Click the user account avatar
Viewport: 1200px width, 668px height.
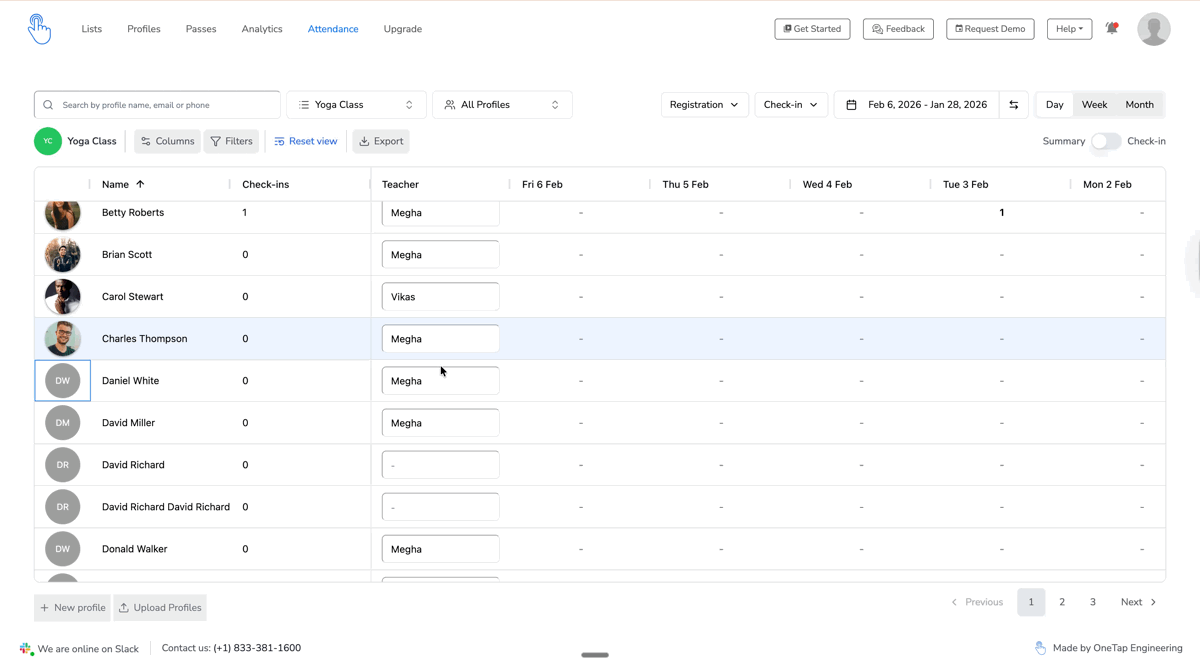[x=1153, y=29]
